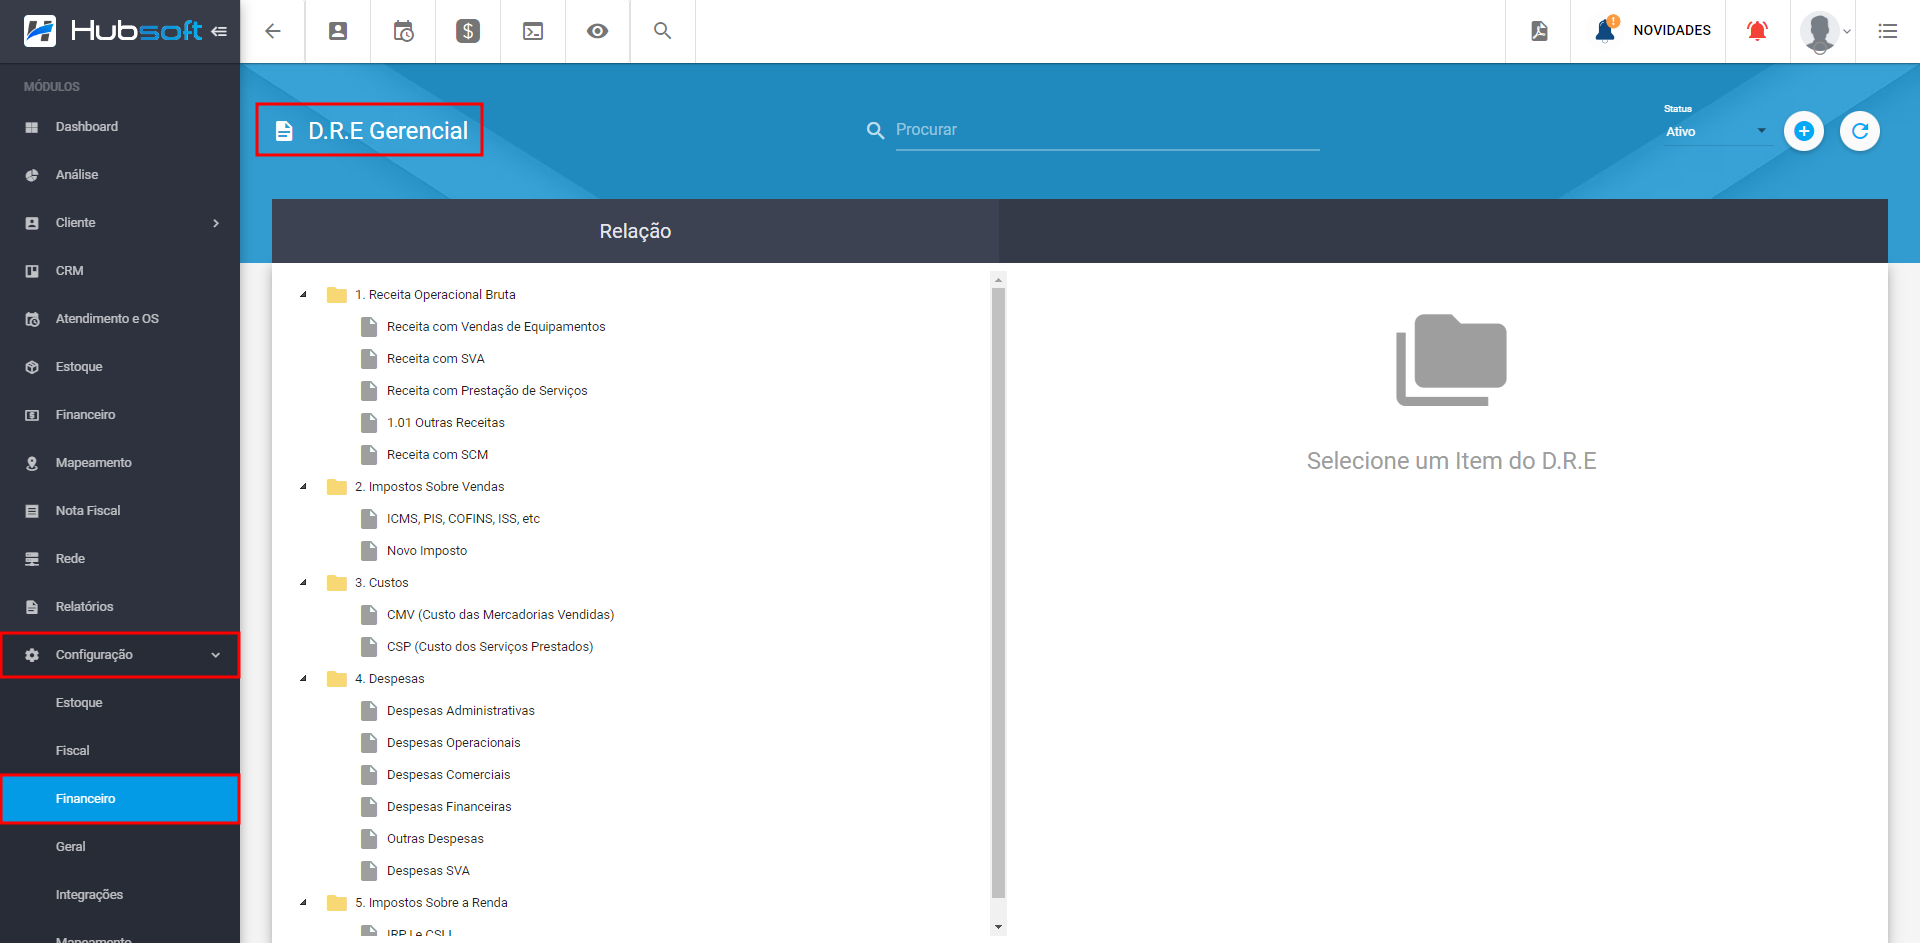This screenshot has width=1920, height=943.
Task: Select Despesas Operacionais item
Action: [453, 743]
